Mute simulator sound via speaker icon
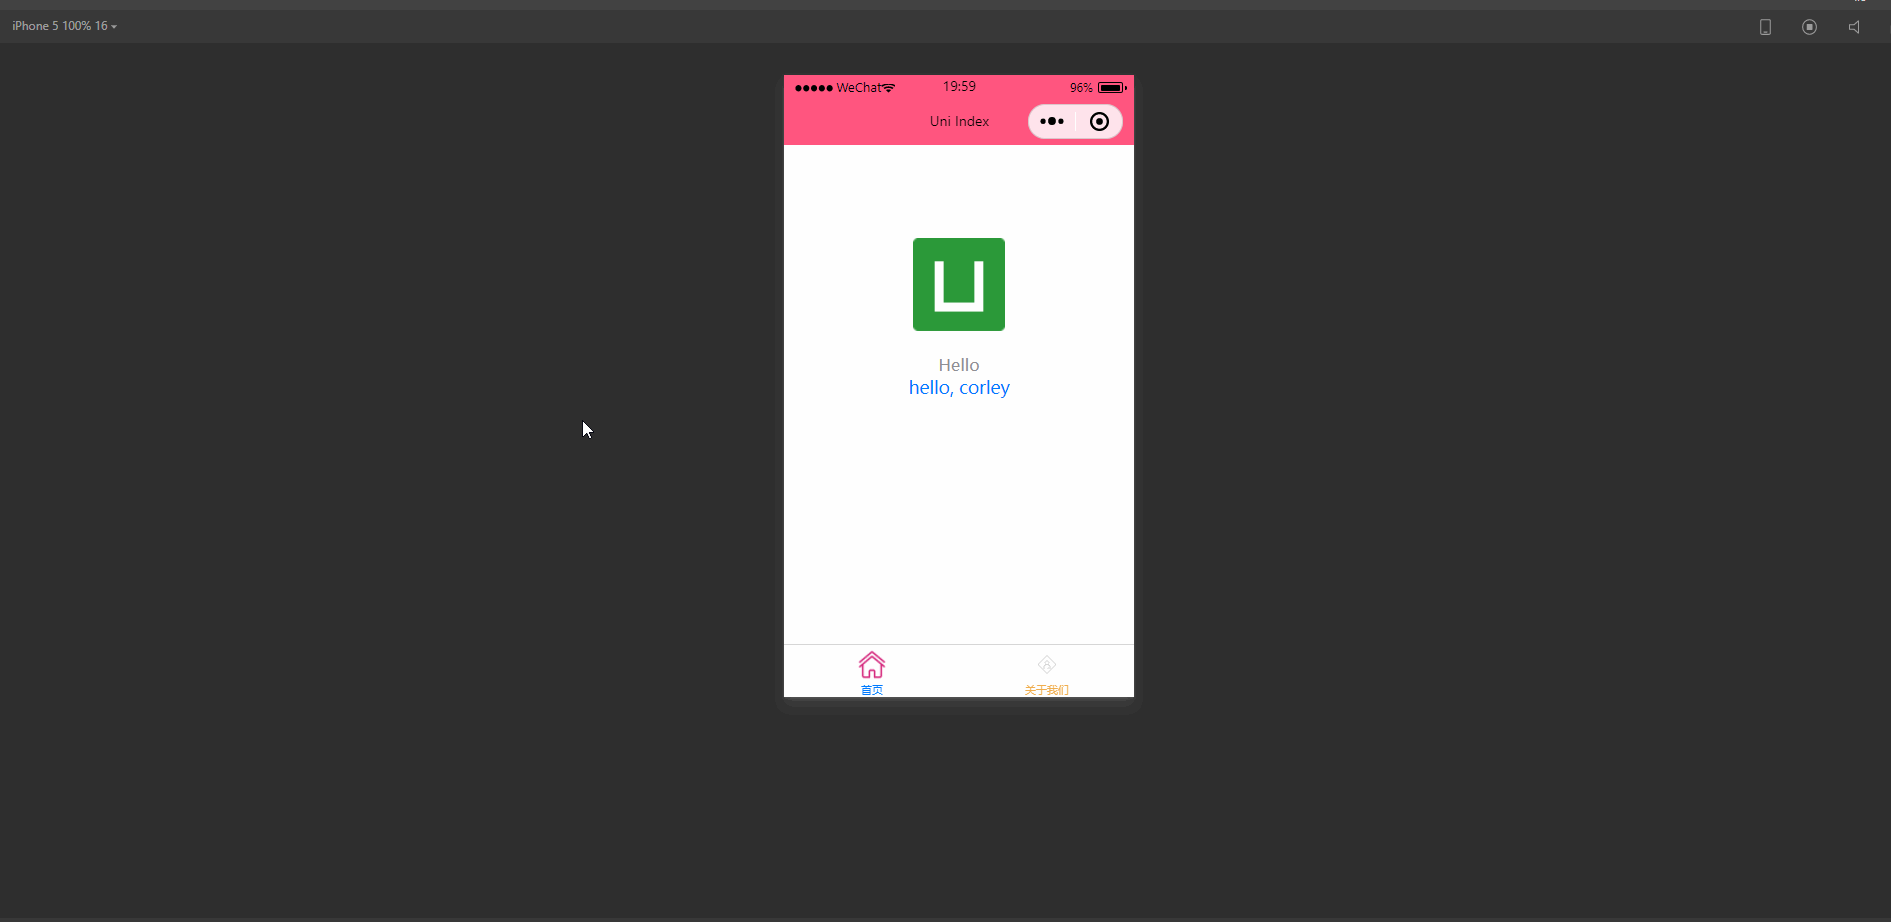The height and width of the screenshot is (922, 1891). tap(1853, 26)
